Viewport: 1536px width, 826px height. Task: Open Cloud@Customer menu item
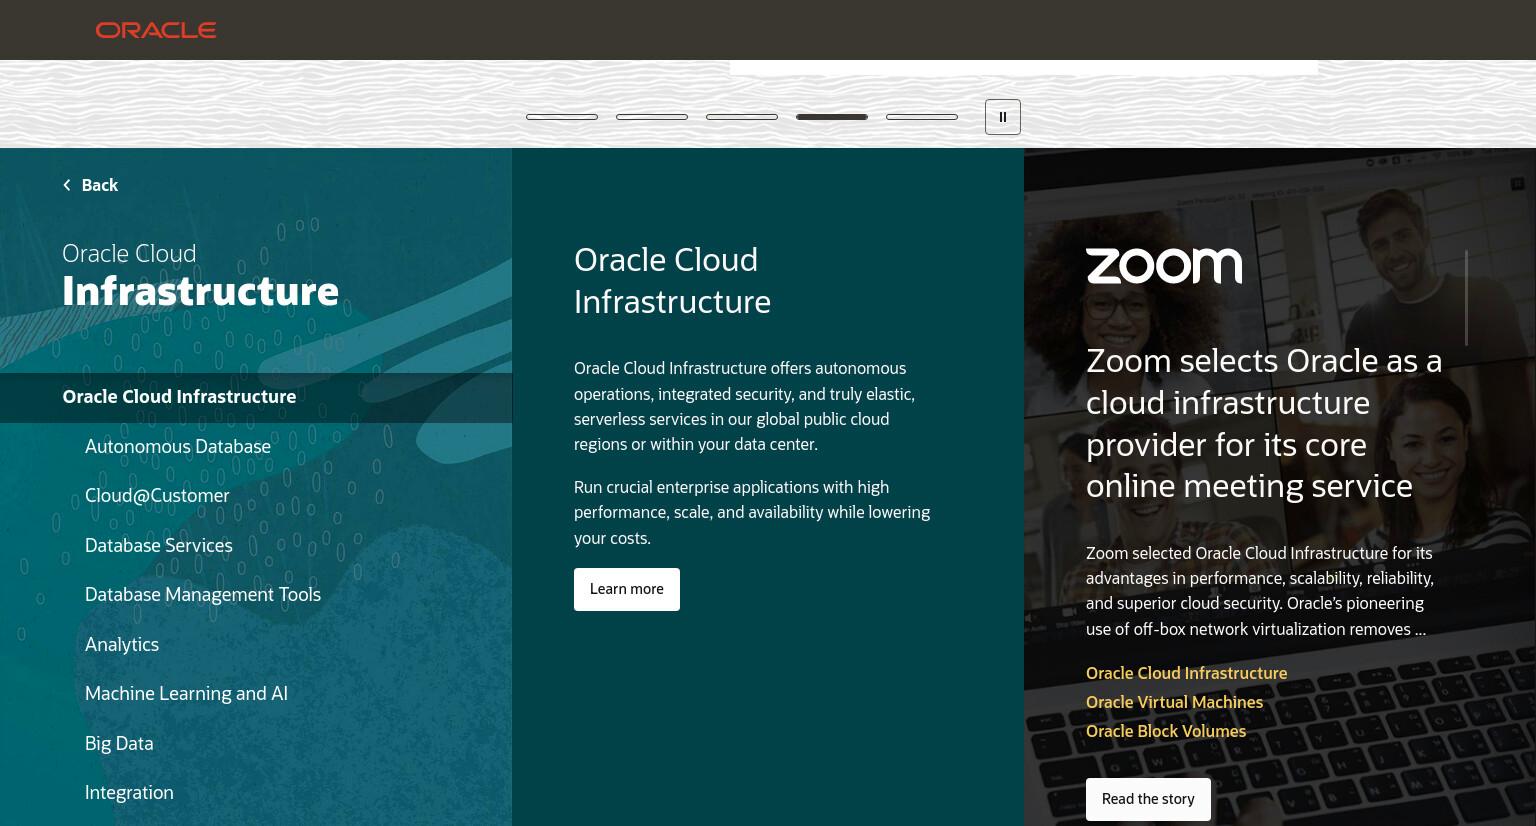[x=157, y=496]
